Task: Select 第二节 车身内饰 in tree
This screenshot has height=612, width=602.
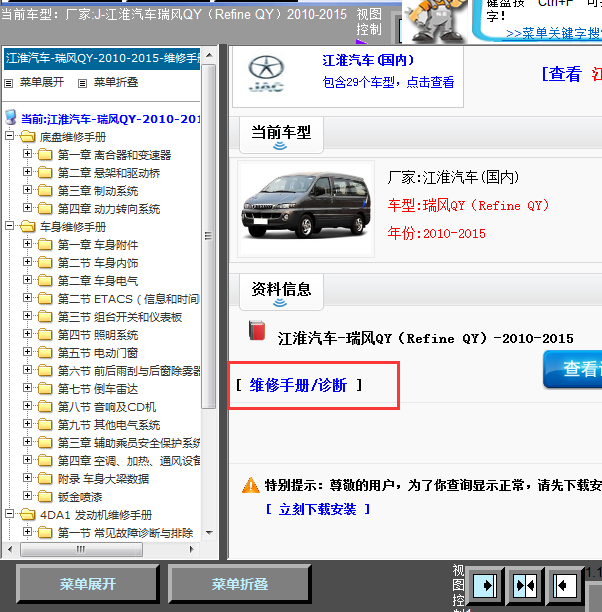Action: 98,263
